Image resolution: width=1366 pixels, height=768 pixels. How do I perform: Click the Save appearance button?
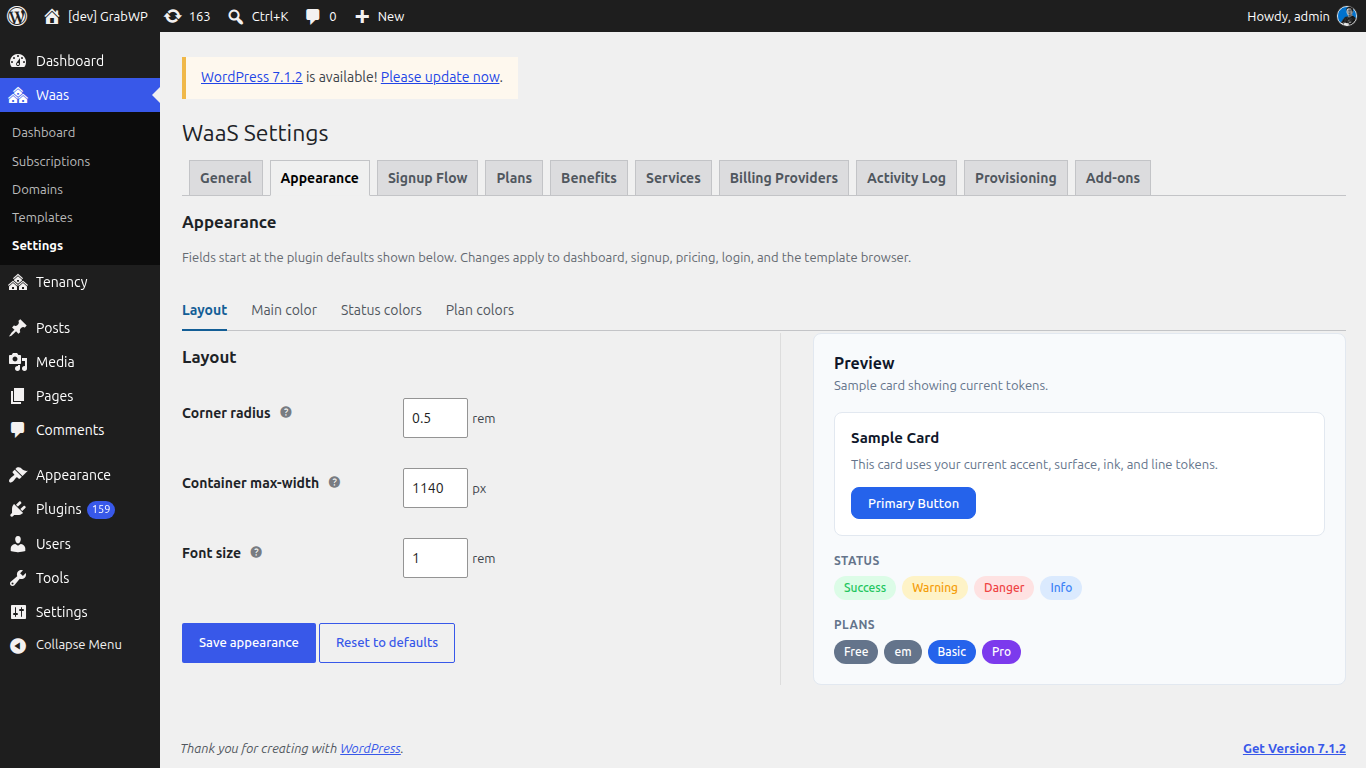coord(249,643)
